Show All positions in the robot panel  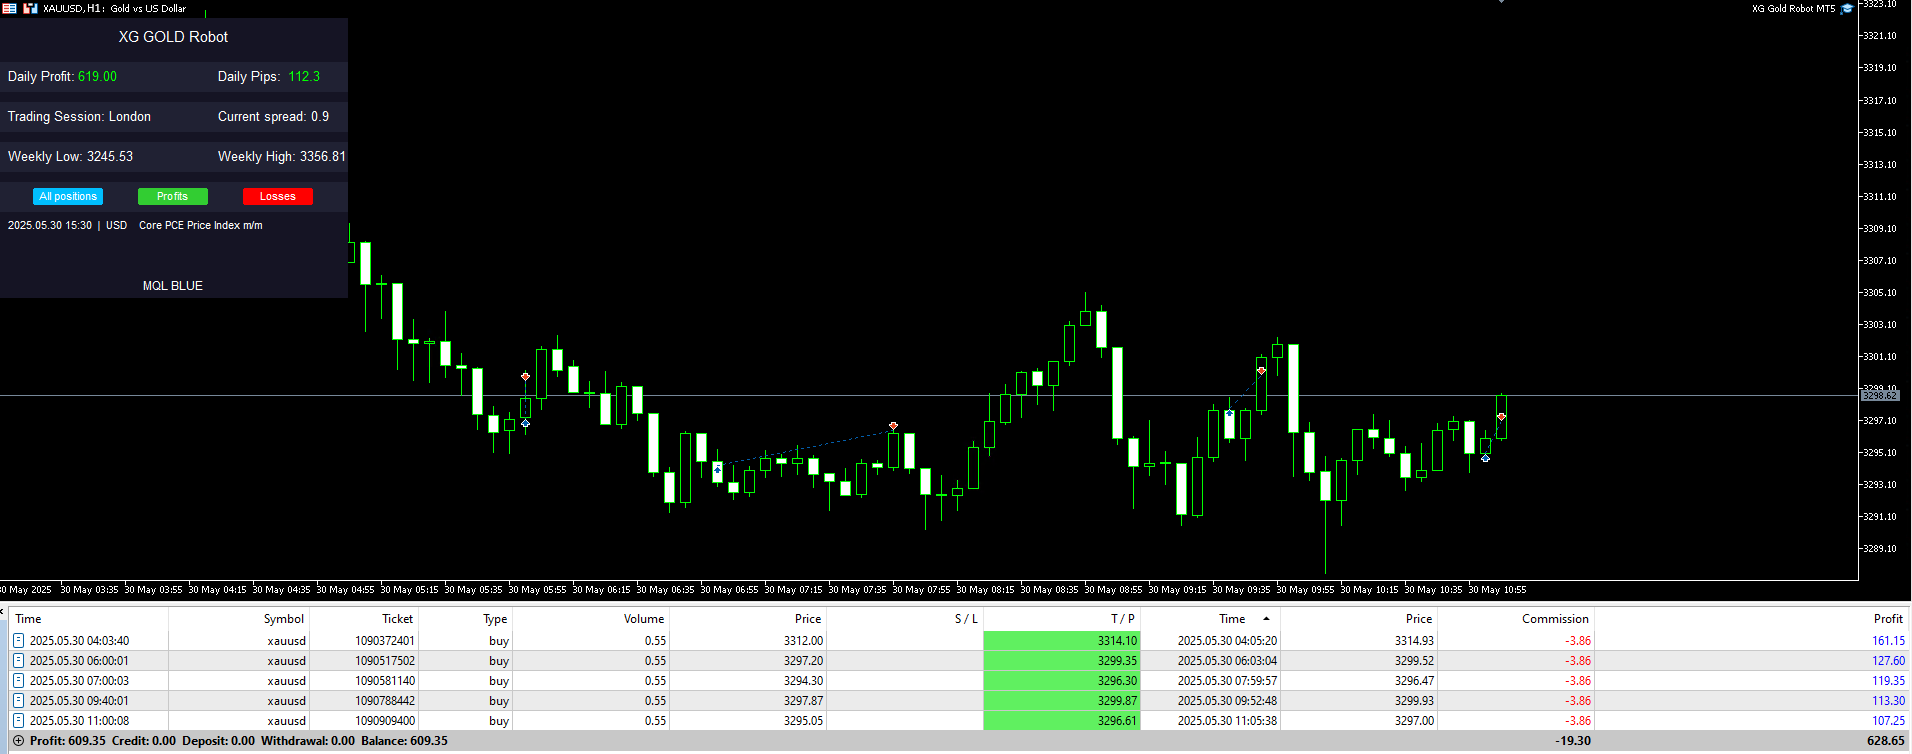pos(68,197)
